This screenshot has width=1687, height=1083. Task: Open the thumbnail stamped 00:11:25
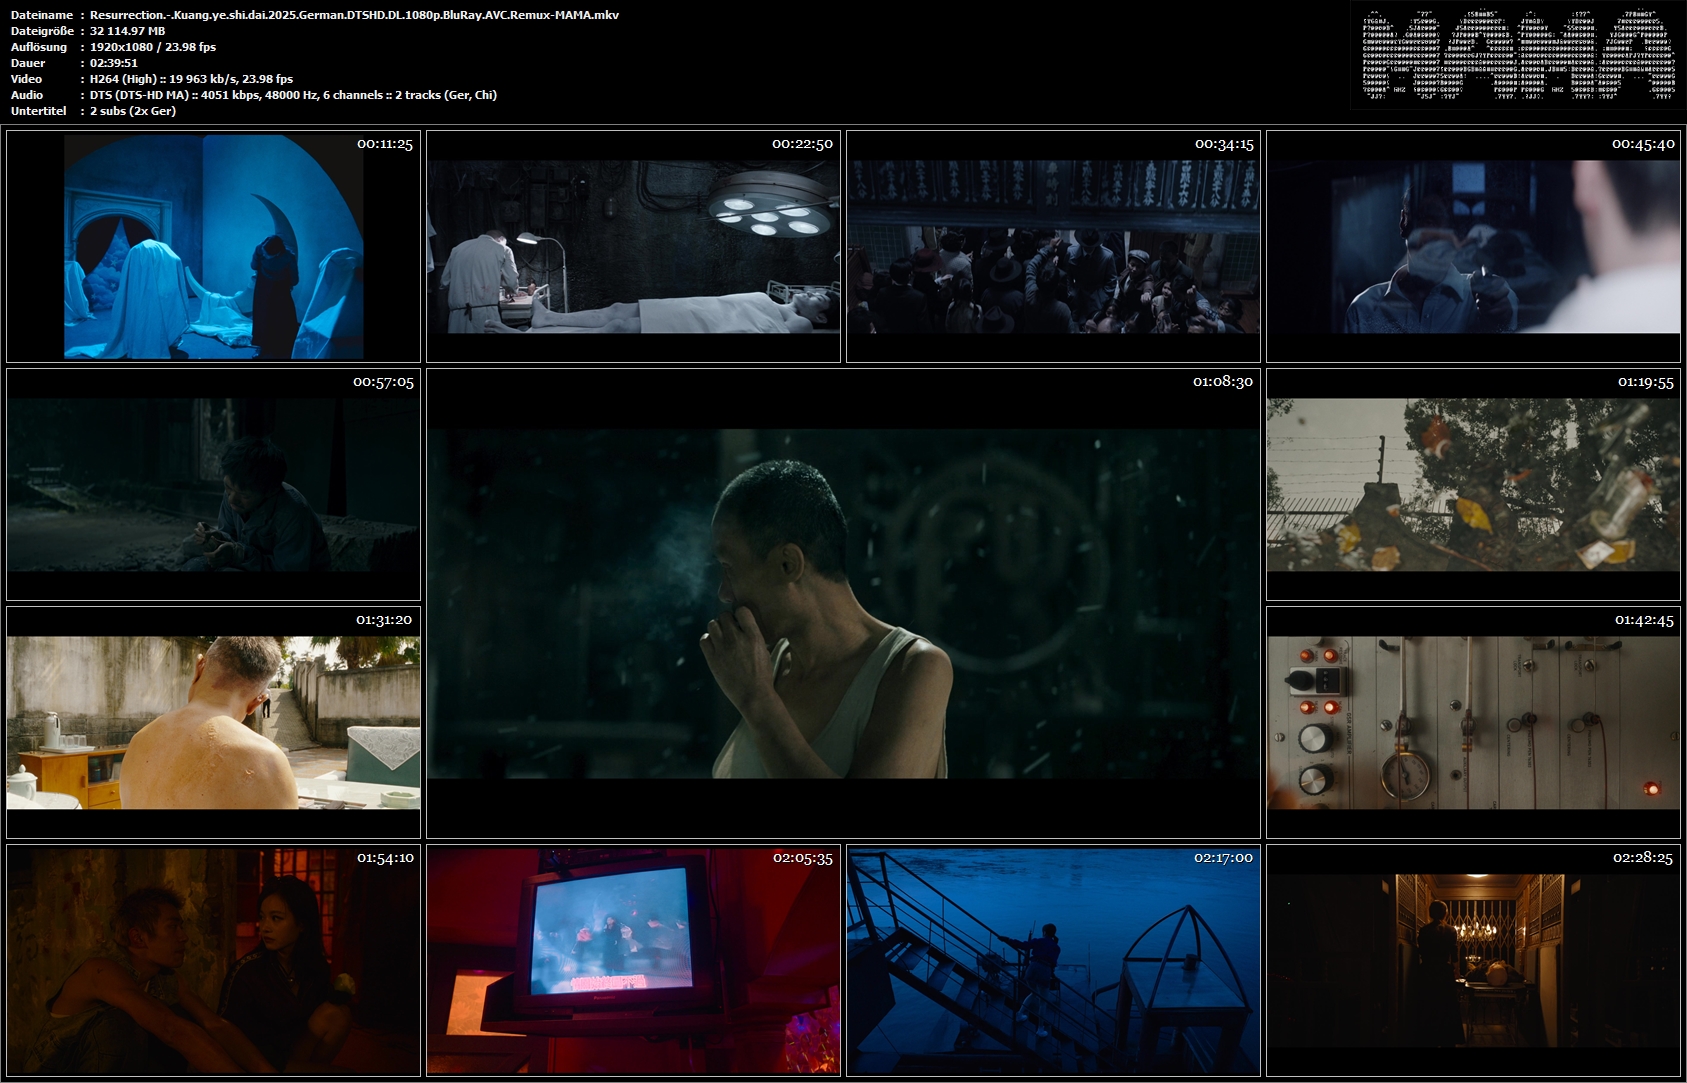pos(213,246)
